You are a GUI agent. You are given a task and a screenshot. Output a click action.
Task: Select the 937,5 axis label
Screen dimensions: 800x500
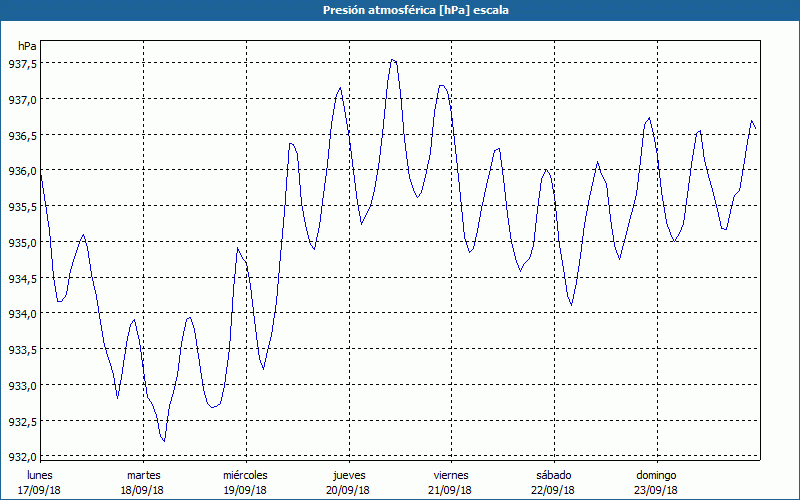tap(22, 63)
